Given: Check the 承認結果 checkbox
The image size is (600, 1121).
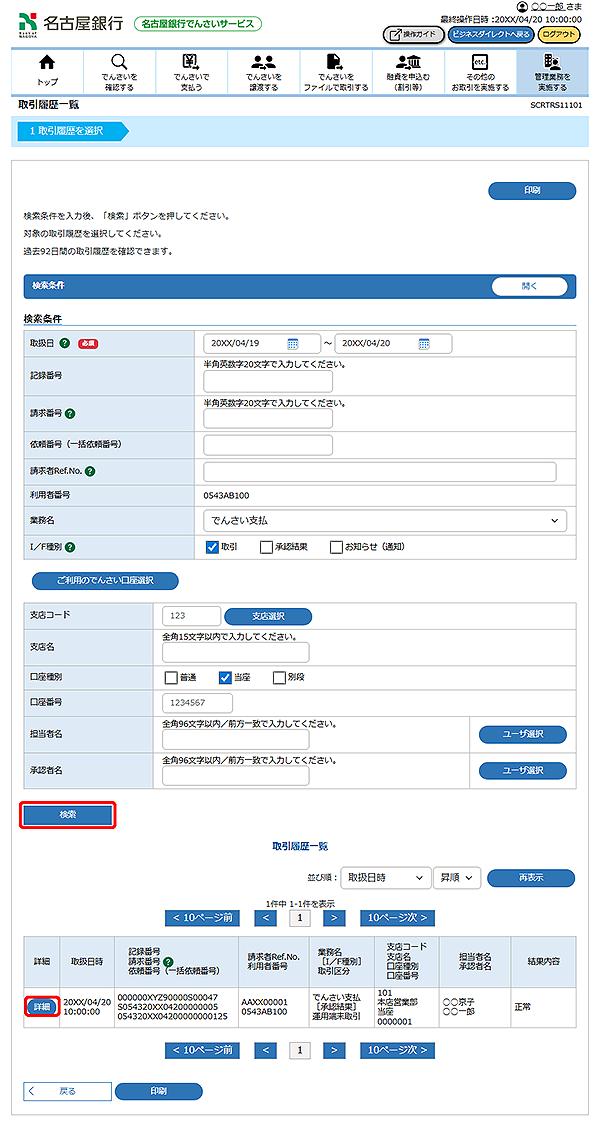Looking at the screenshot, I should pos(266,547).
